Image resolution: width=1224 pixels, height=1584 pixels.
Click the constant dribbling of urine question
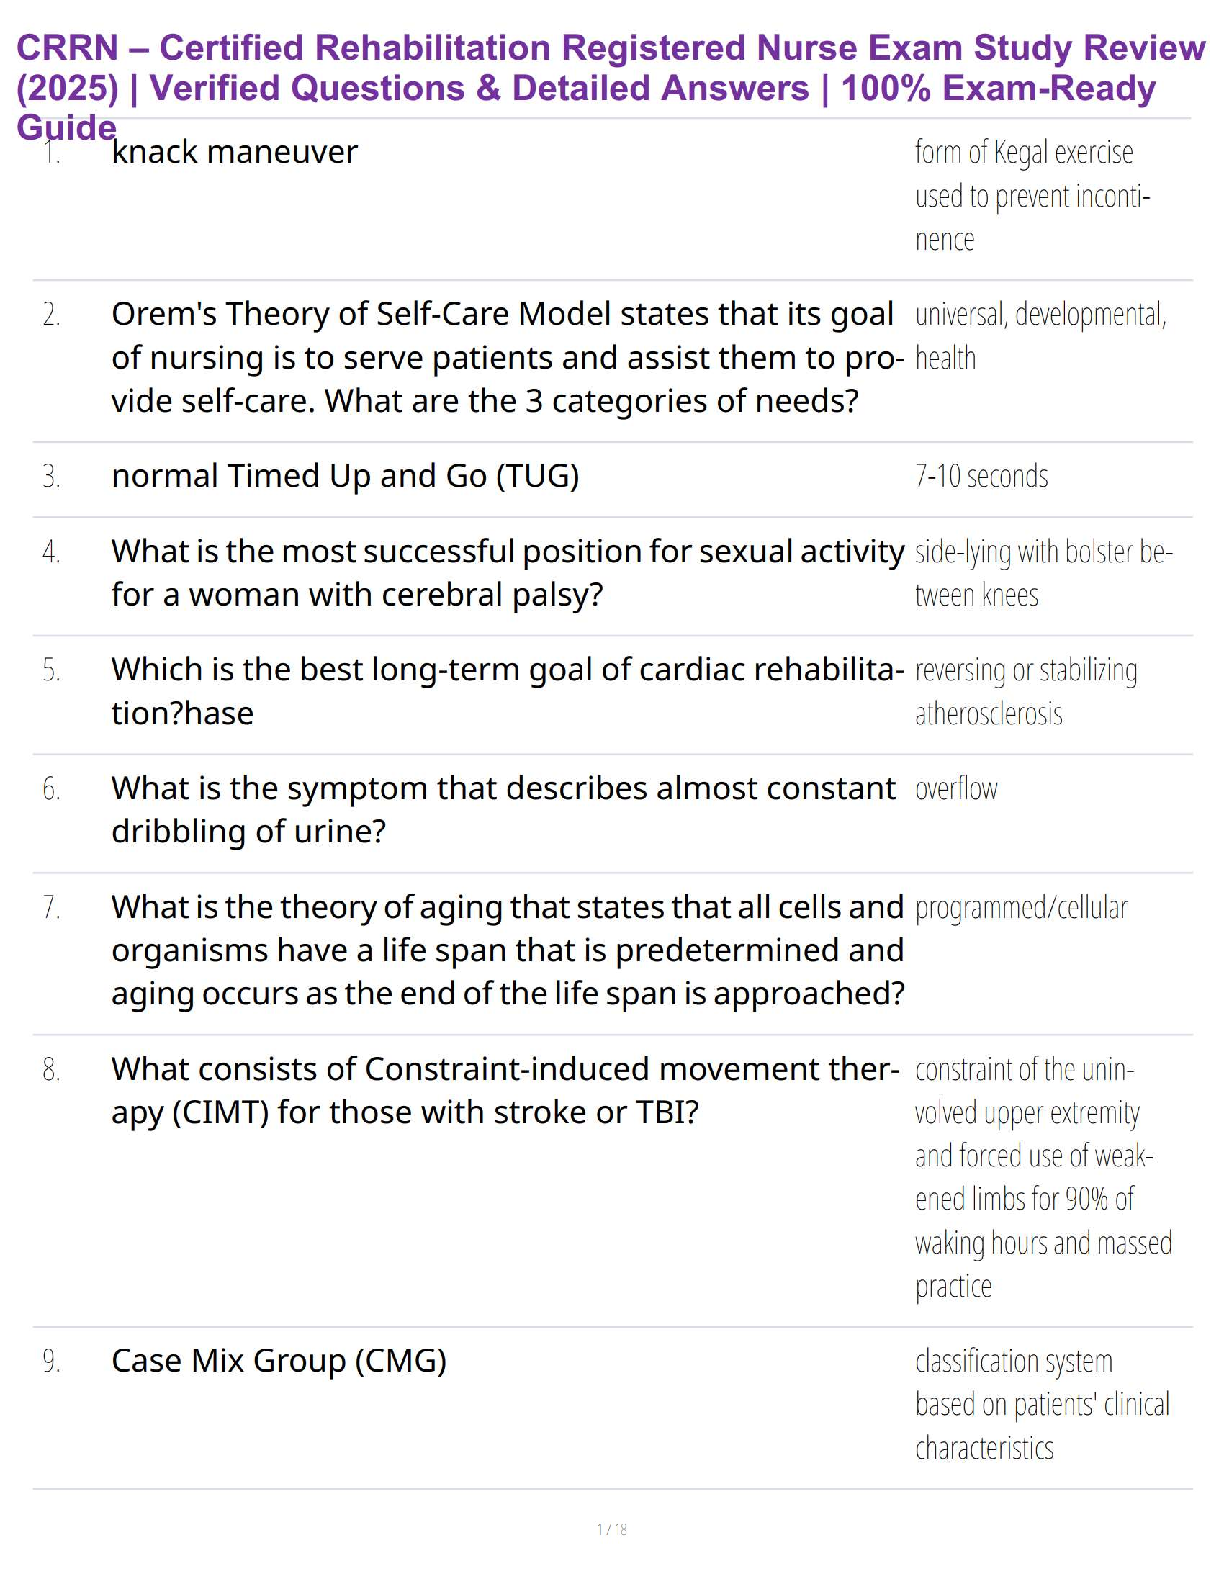503,809
